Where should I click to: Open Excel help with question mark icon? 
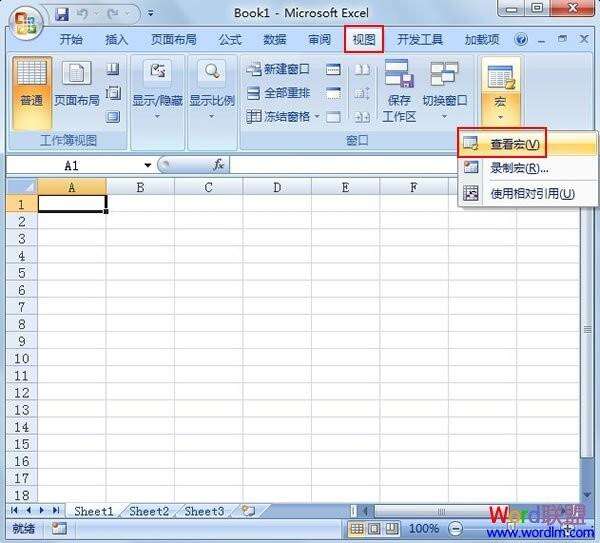[x=521, y=39]
